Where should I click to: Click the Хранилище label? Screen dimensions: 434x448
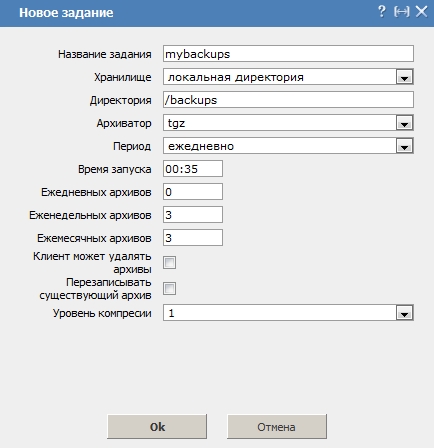coord(123,77)
